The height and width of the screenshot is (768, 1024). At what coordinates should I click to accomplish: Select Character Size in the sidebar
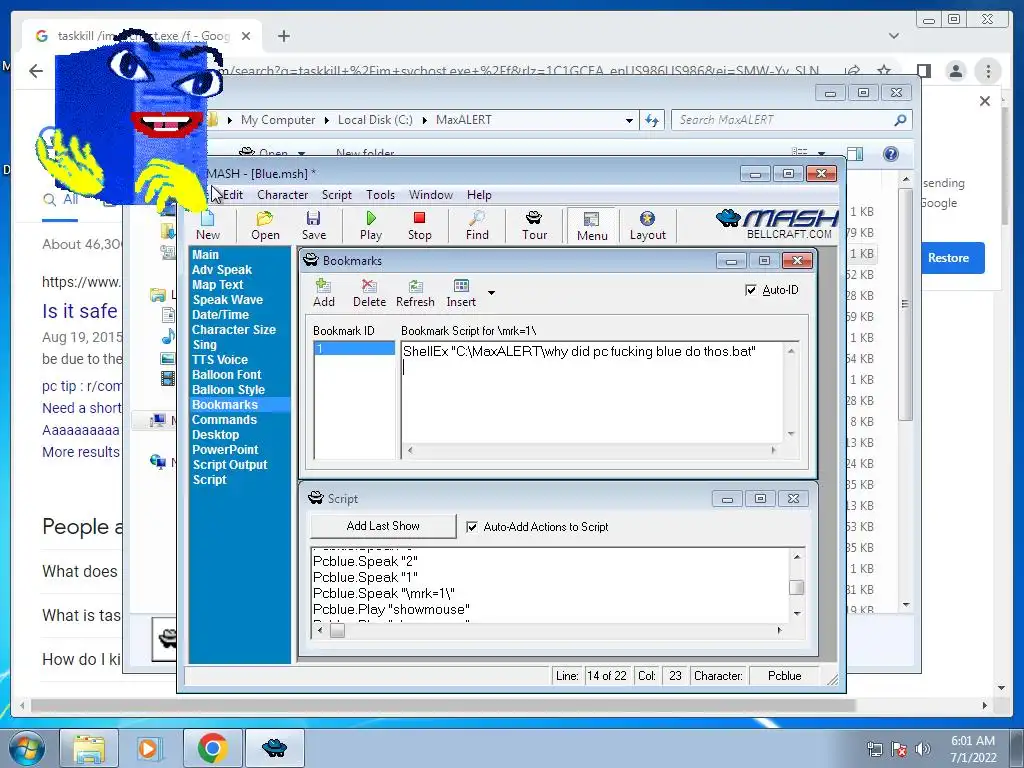pyautogui.click(x=234, y=330)
